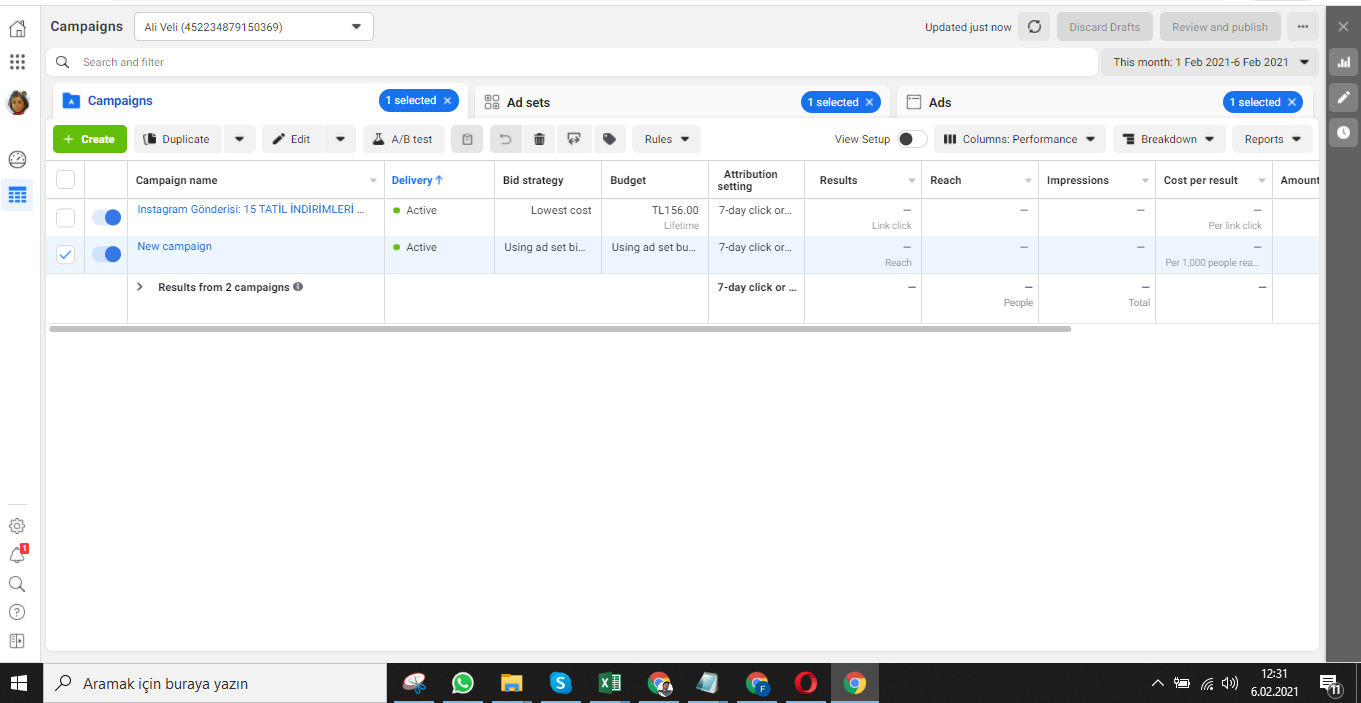Click Review and publish button
Screen dimensions: 1361x703
1220,27
